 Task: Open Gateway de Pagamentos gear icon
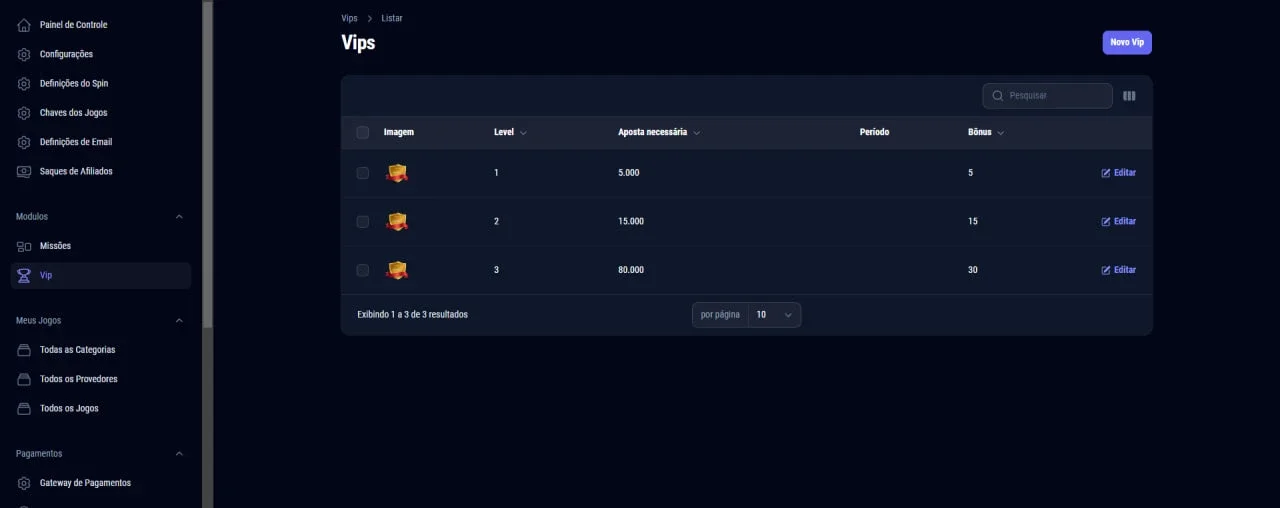pos(24,484)
